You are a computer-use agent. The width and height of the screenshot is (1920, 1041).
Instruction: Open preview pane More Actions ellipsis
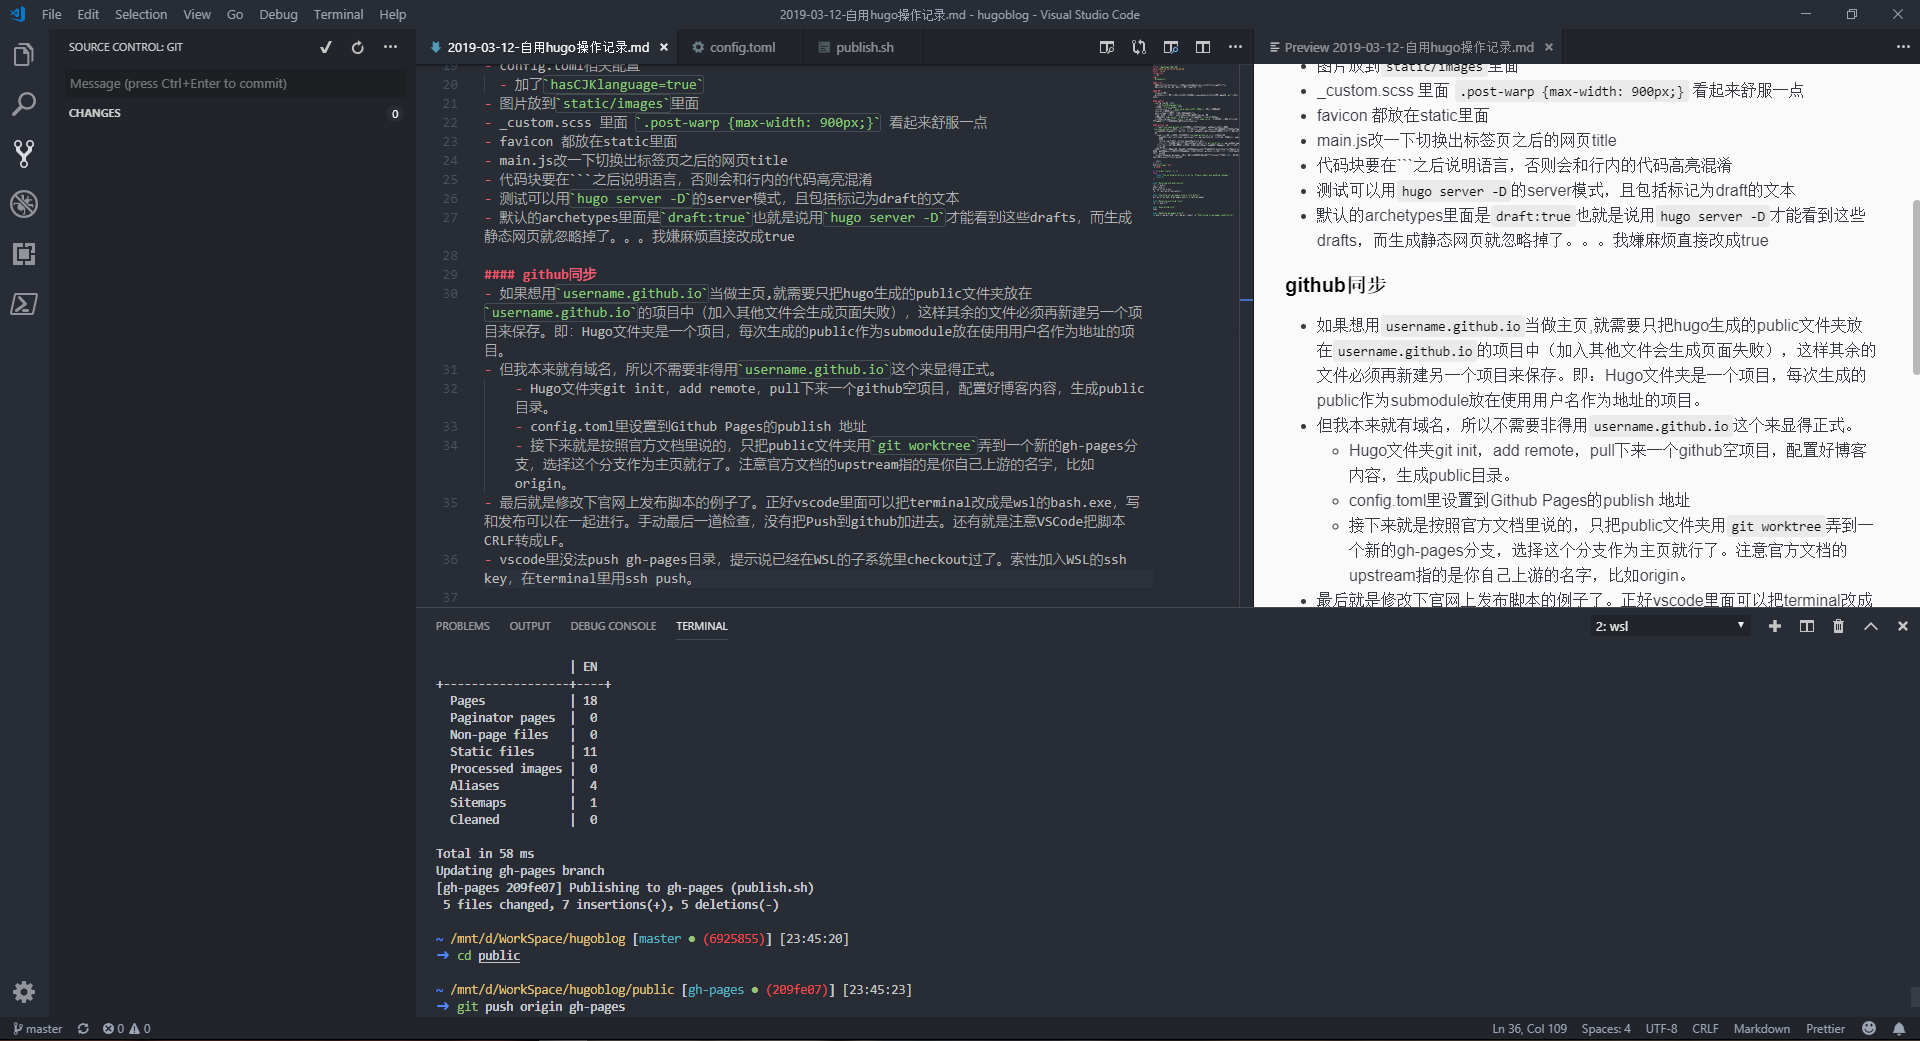click(x=1903, y=47)
